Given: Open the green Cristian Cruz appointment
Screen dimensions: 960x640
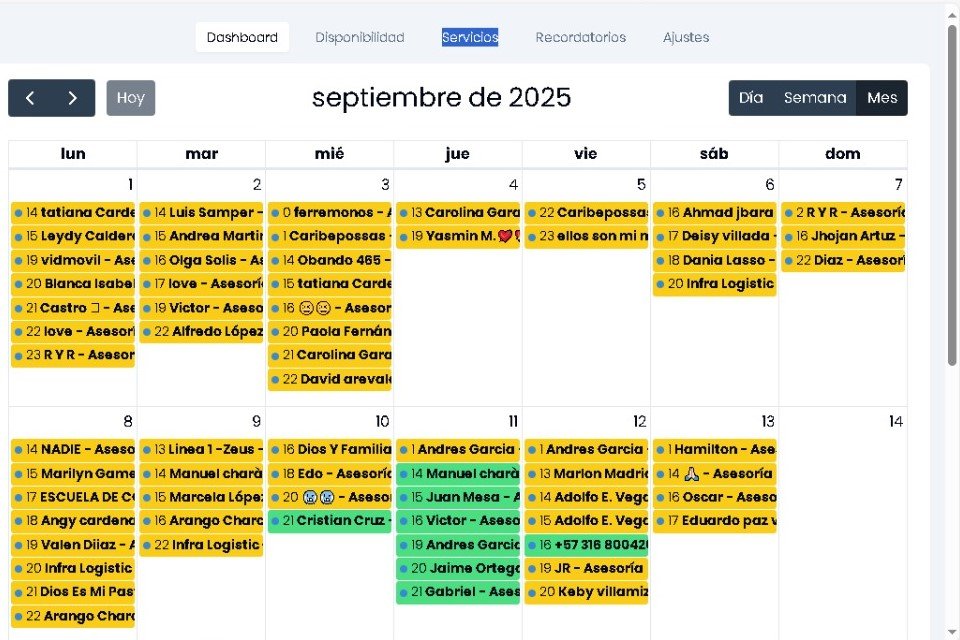Looking at the screenshot, I should tap(330, 521).
